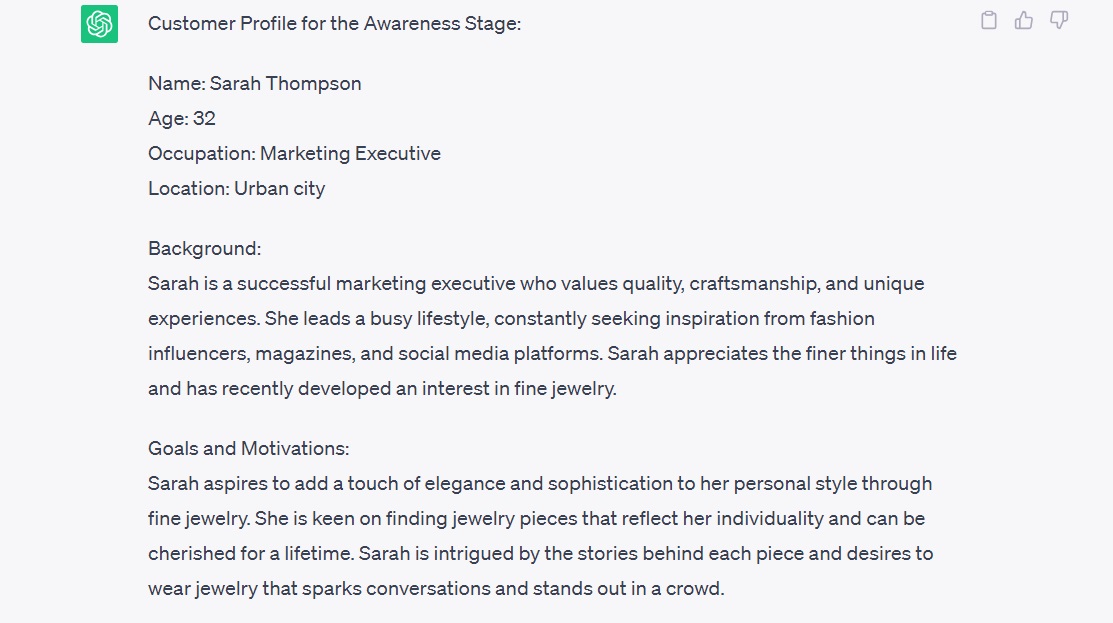Click the line starting "Sarah aspires to add a touch"
Image resolution: width=1113 pixels, height=623 pixels.
[x=540, y=484]
